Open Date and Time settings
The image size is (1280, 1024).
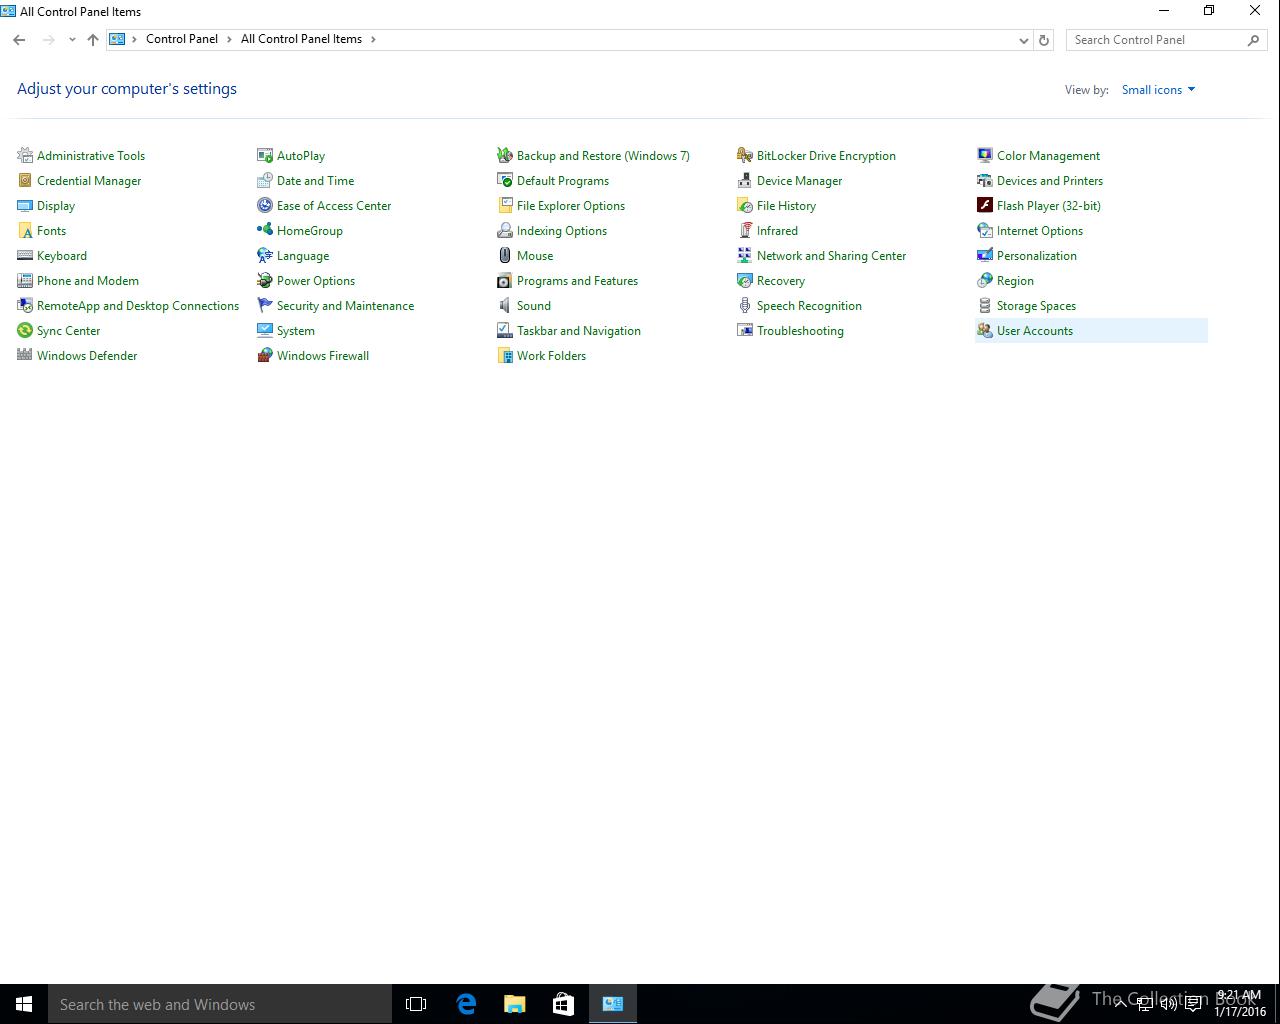[x=315, y=181]
